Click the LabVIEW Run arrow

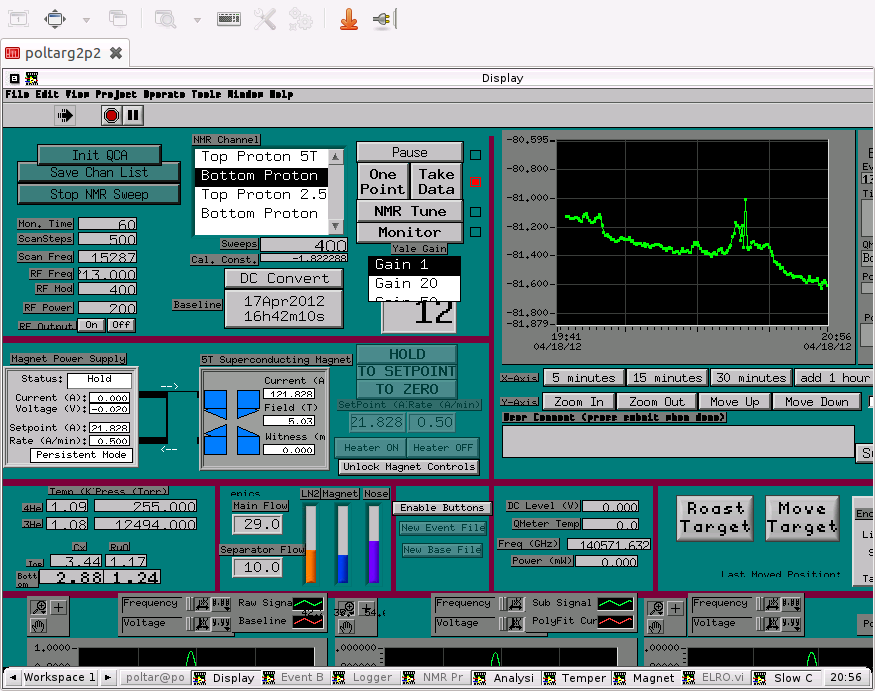click(65, 116)
